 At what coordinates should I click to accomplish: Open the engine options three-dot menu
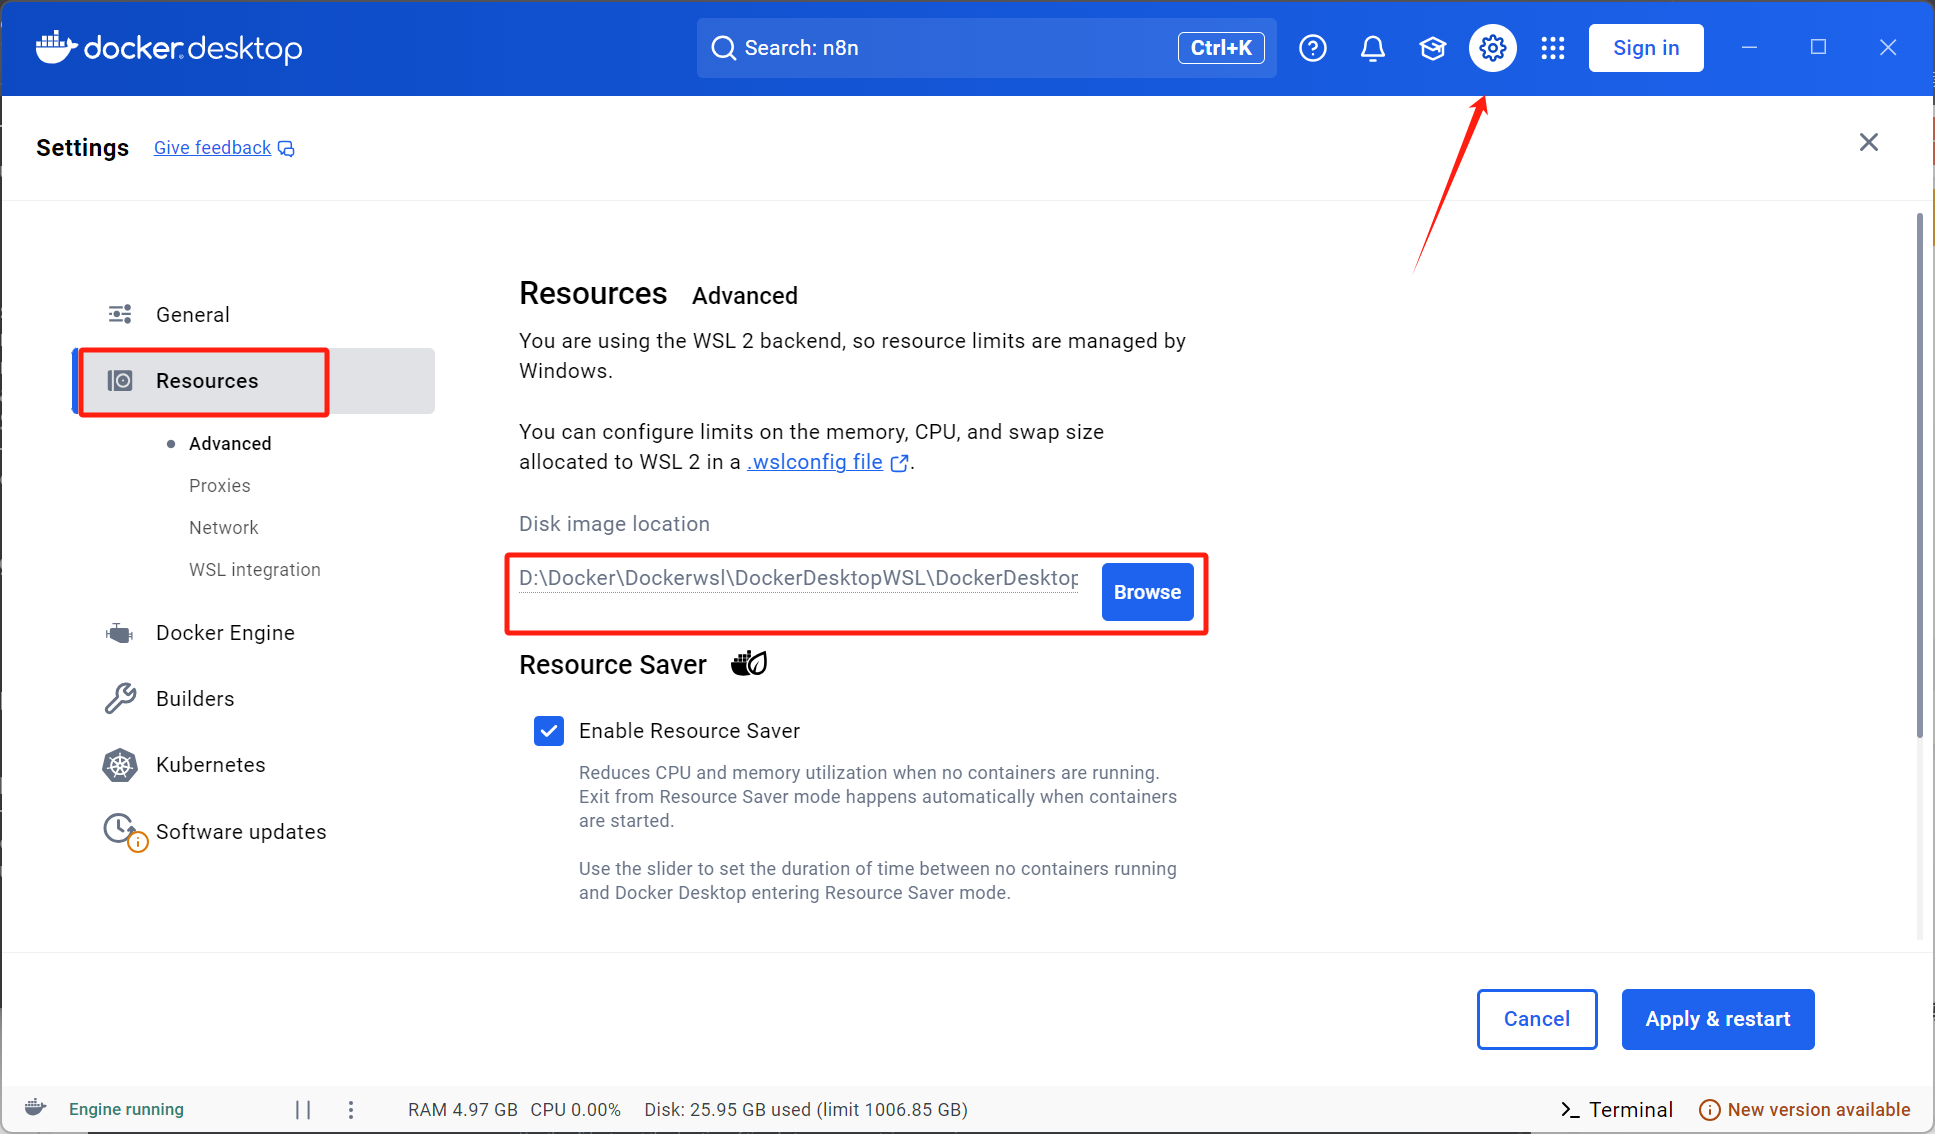[x=351, y=1109]
